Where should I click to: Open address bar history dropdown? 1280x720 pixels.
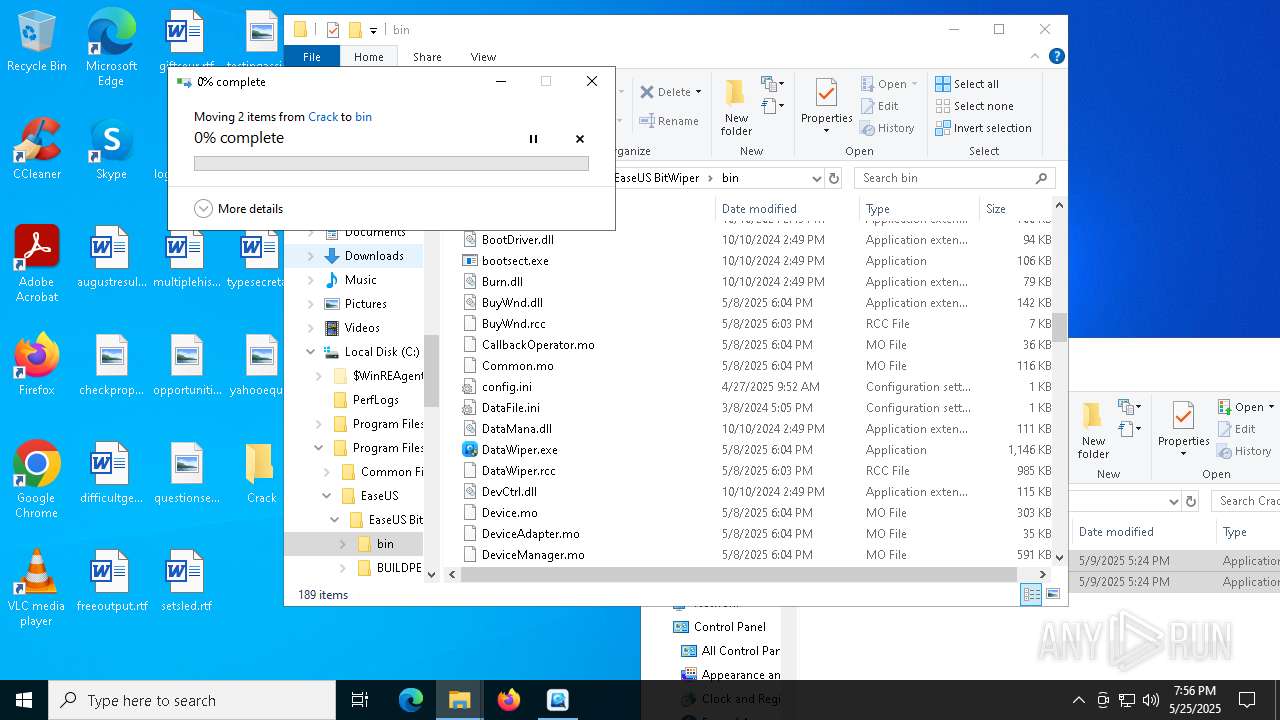[816, 178]
